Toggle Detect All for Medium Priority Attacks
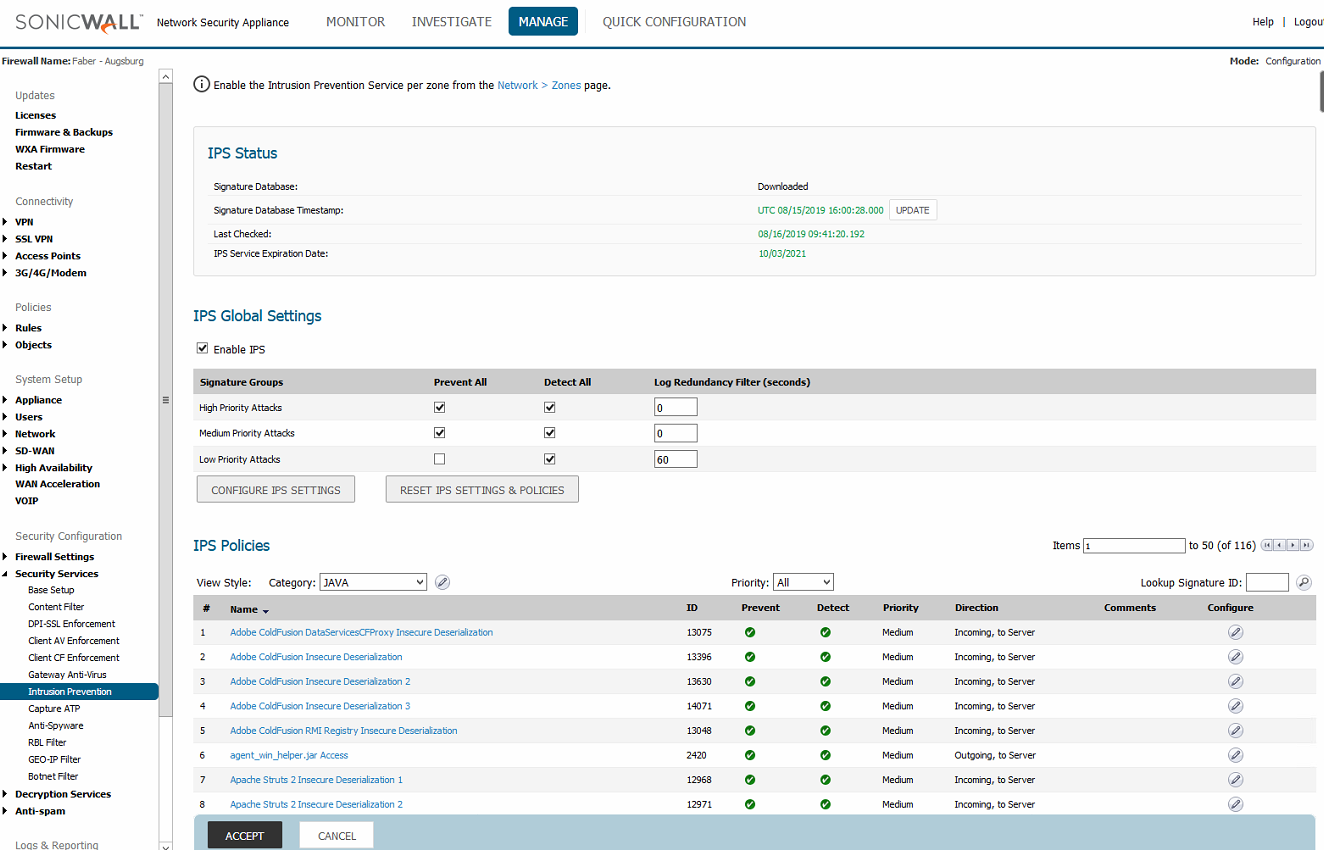1324x850 pixels. (549, 433)
